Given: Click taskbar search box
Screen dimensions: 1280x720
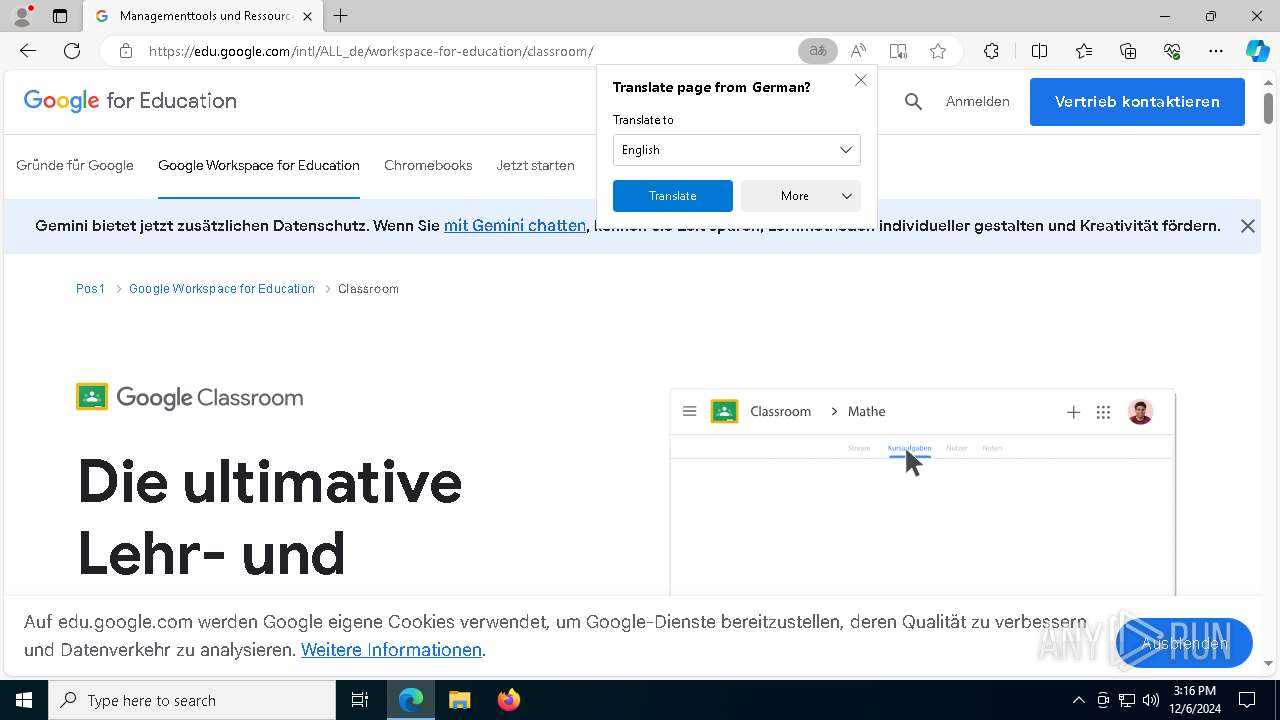Looking at the screenshot, I should click(192, 700).
